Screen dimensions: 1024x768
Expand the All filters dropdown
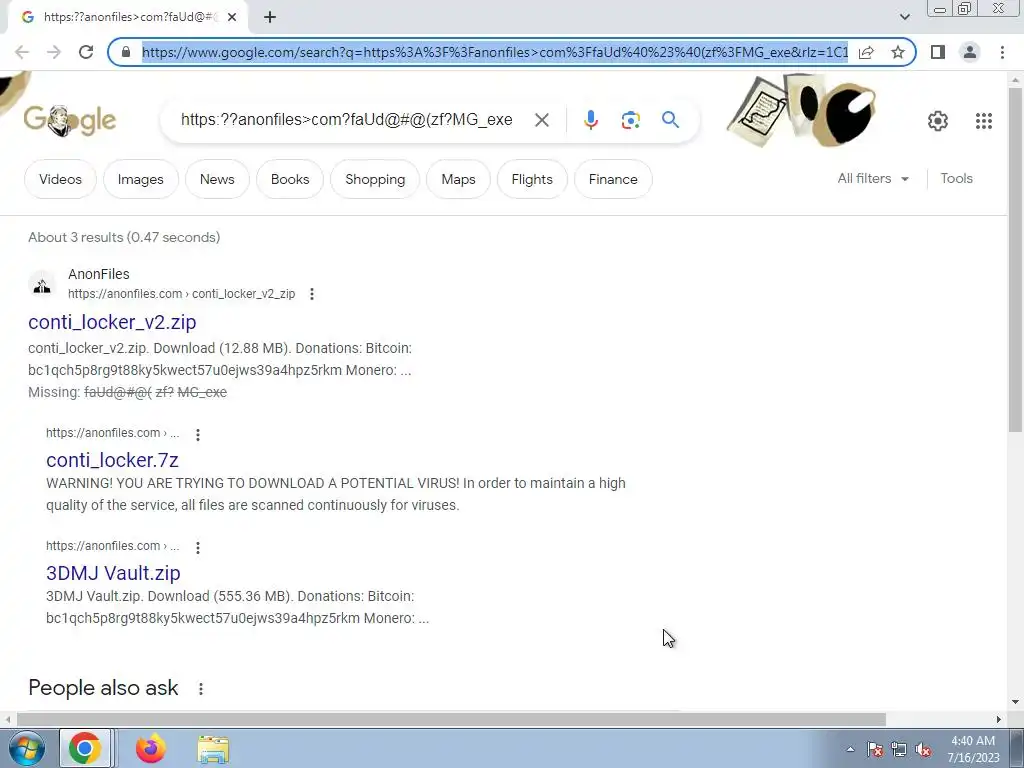pos(873,178)
